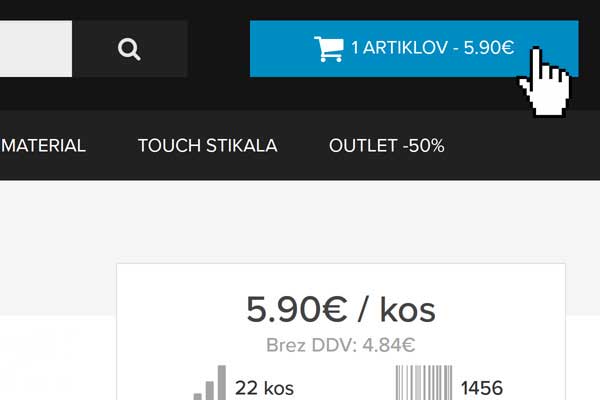Screen dimensions: 600x400
Task: Click the white product price card
Action: [341, 331]
